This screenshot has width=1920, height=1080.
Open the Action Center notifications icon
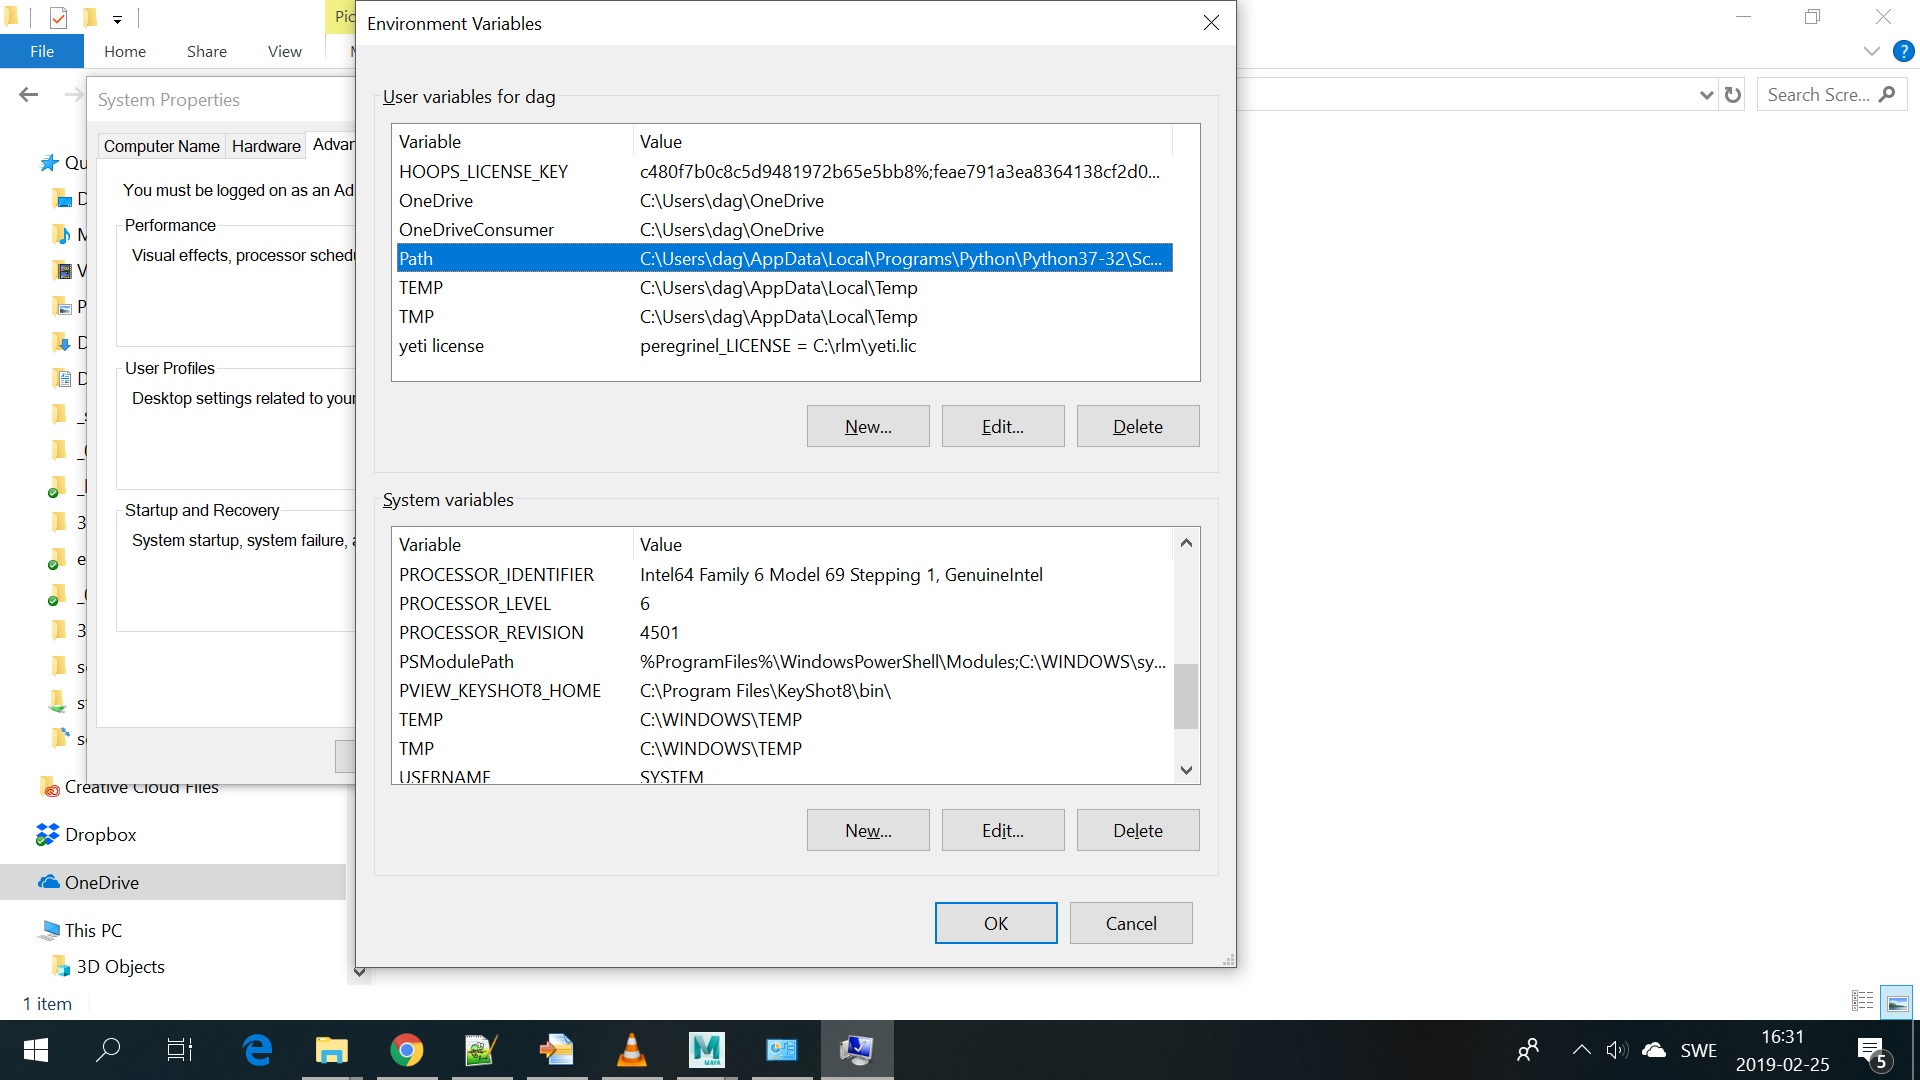[x=1871, y=1051]
